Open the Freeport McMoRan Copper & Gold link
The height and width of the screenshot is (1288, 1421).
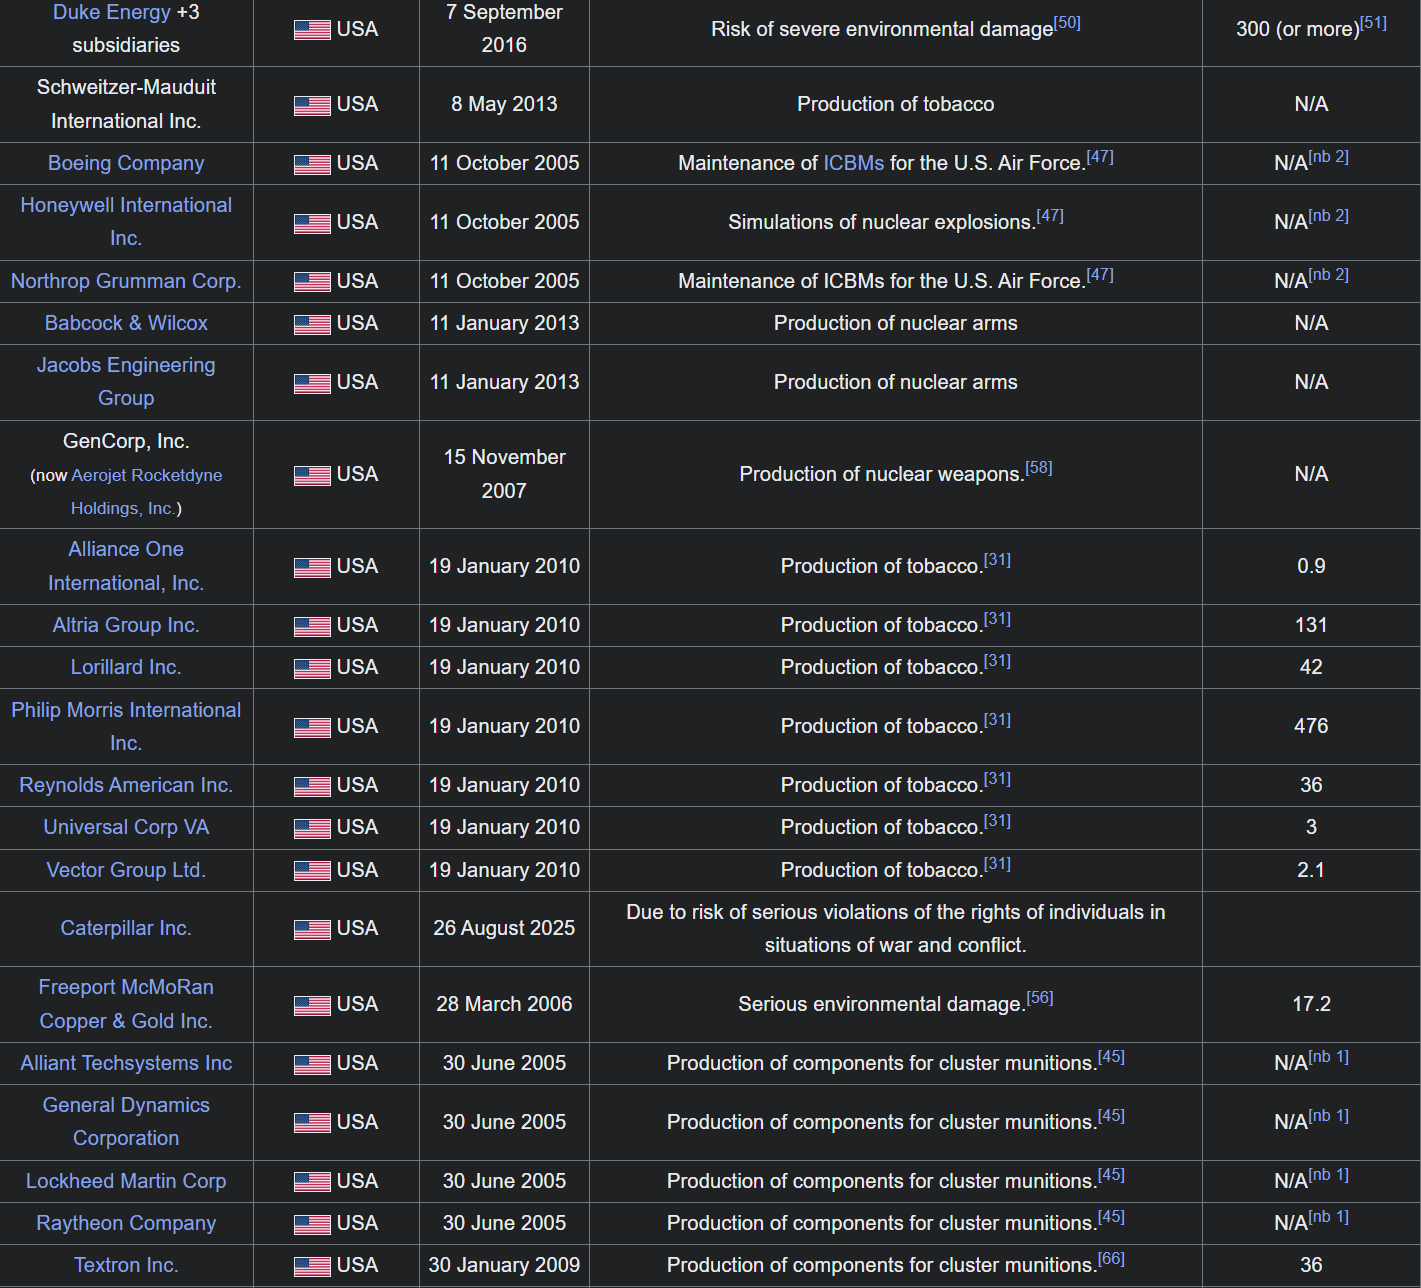pos(126,1004)
